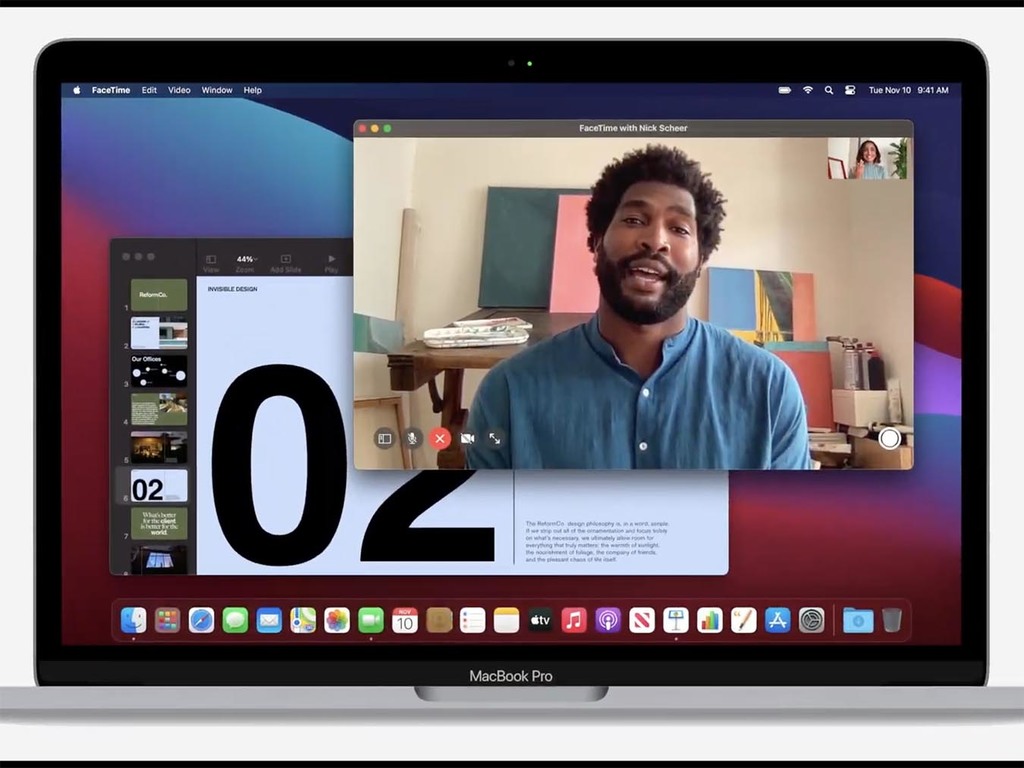This screenshot has height=768, width=1024.
Task: Open Mail from the Dock
Action: 269,620
